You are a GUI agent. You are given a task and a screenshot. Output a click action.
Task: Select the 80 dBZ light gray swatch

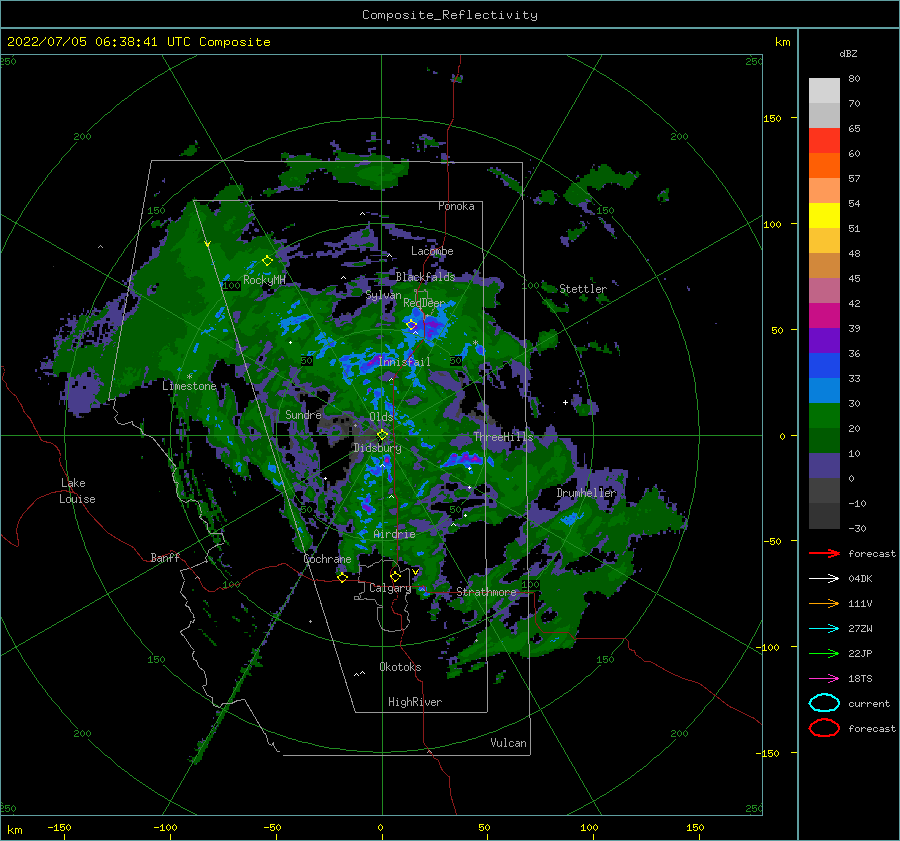point(824,90)
